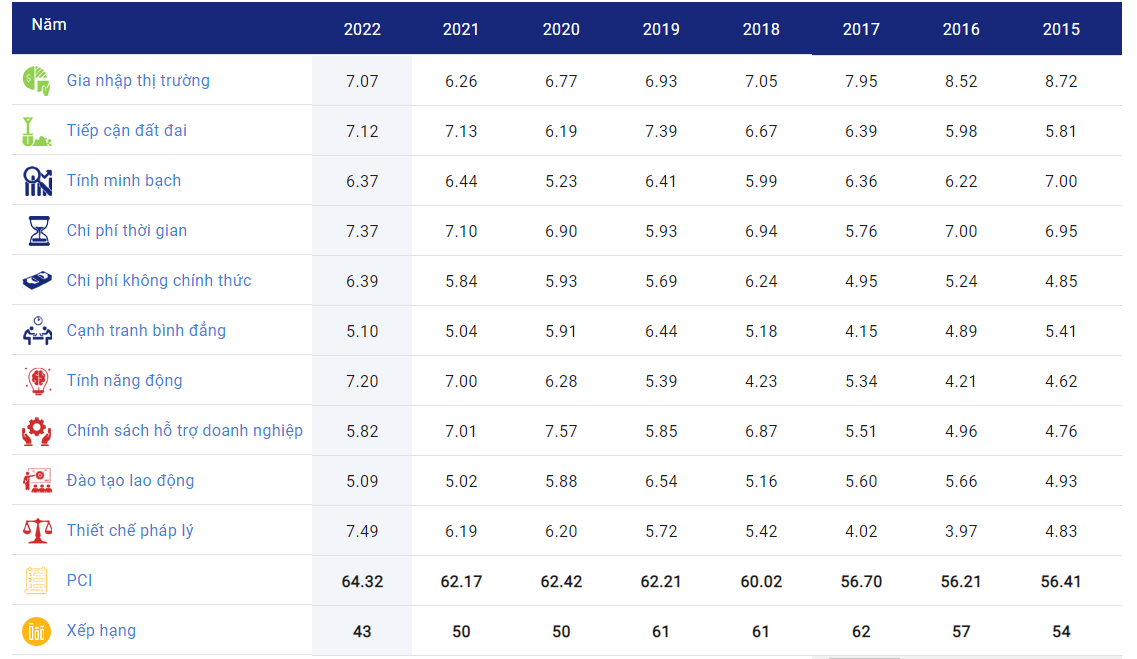Open the Tính minh bạch link
Image resolution: width=1137 pixels, height=659 pixels.
[x=124, y=181]
